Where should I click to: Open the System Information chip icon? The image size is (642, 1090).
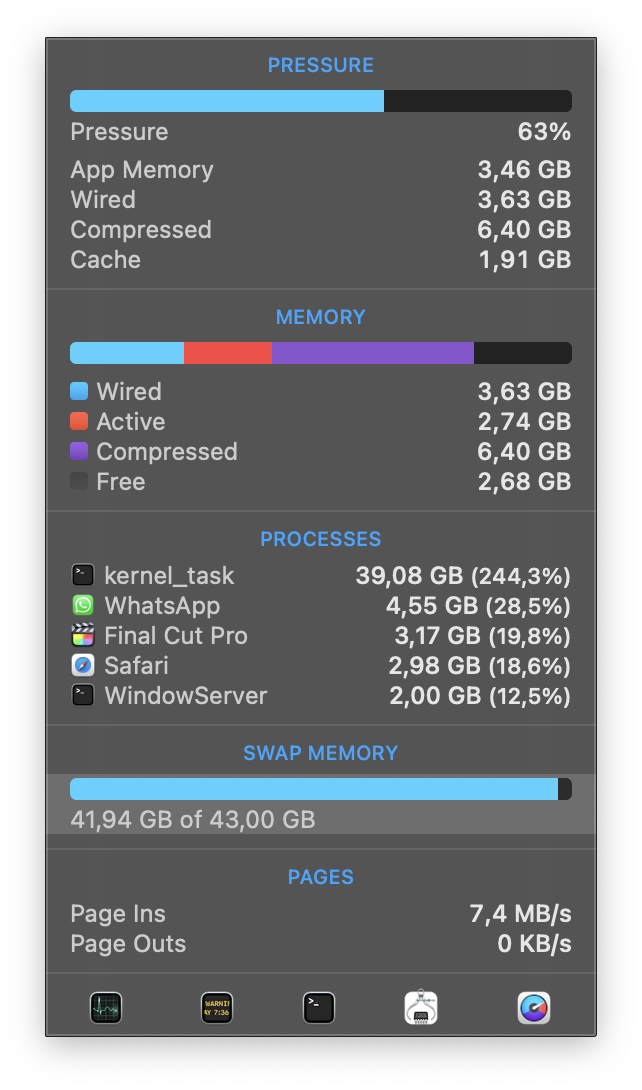click(421, 1007)
